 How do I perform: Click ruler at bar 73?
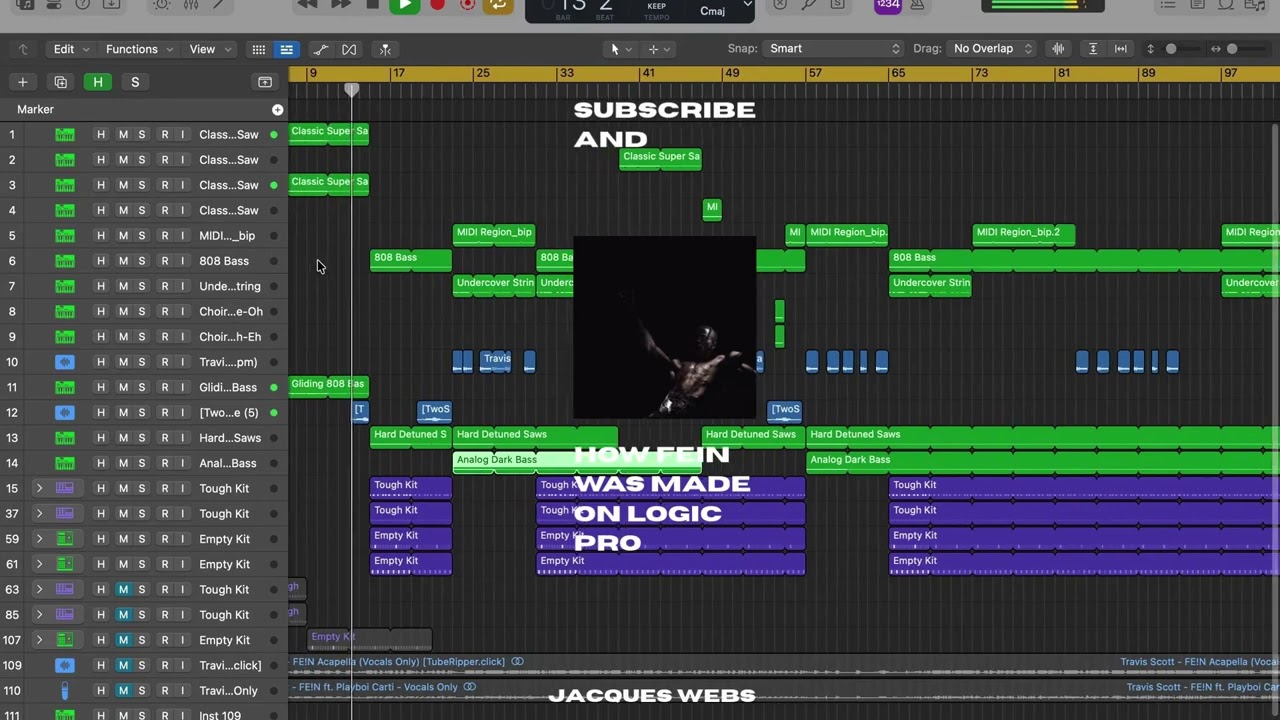981,73
